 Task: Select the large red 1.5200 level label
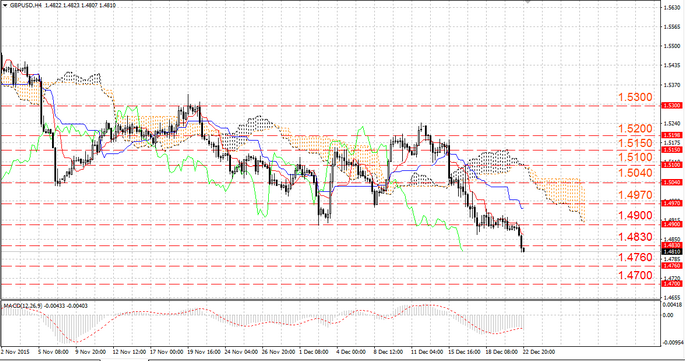pyautogui.click(x=635, y=129)
